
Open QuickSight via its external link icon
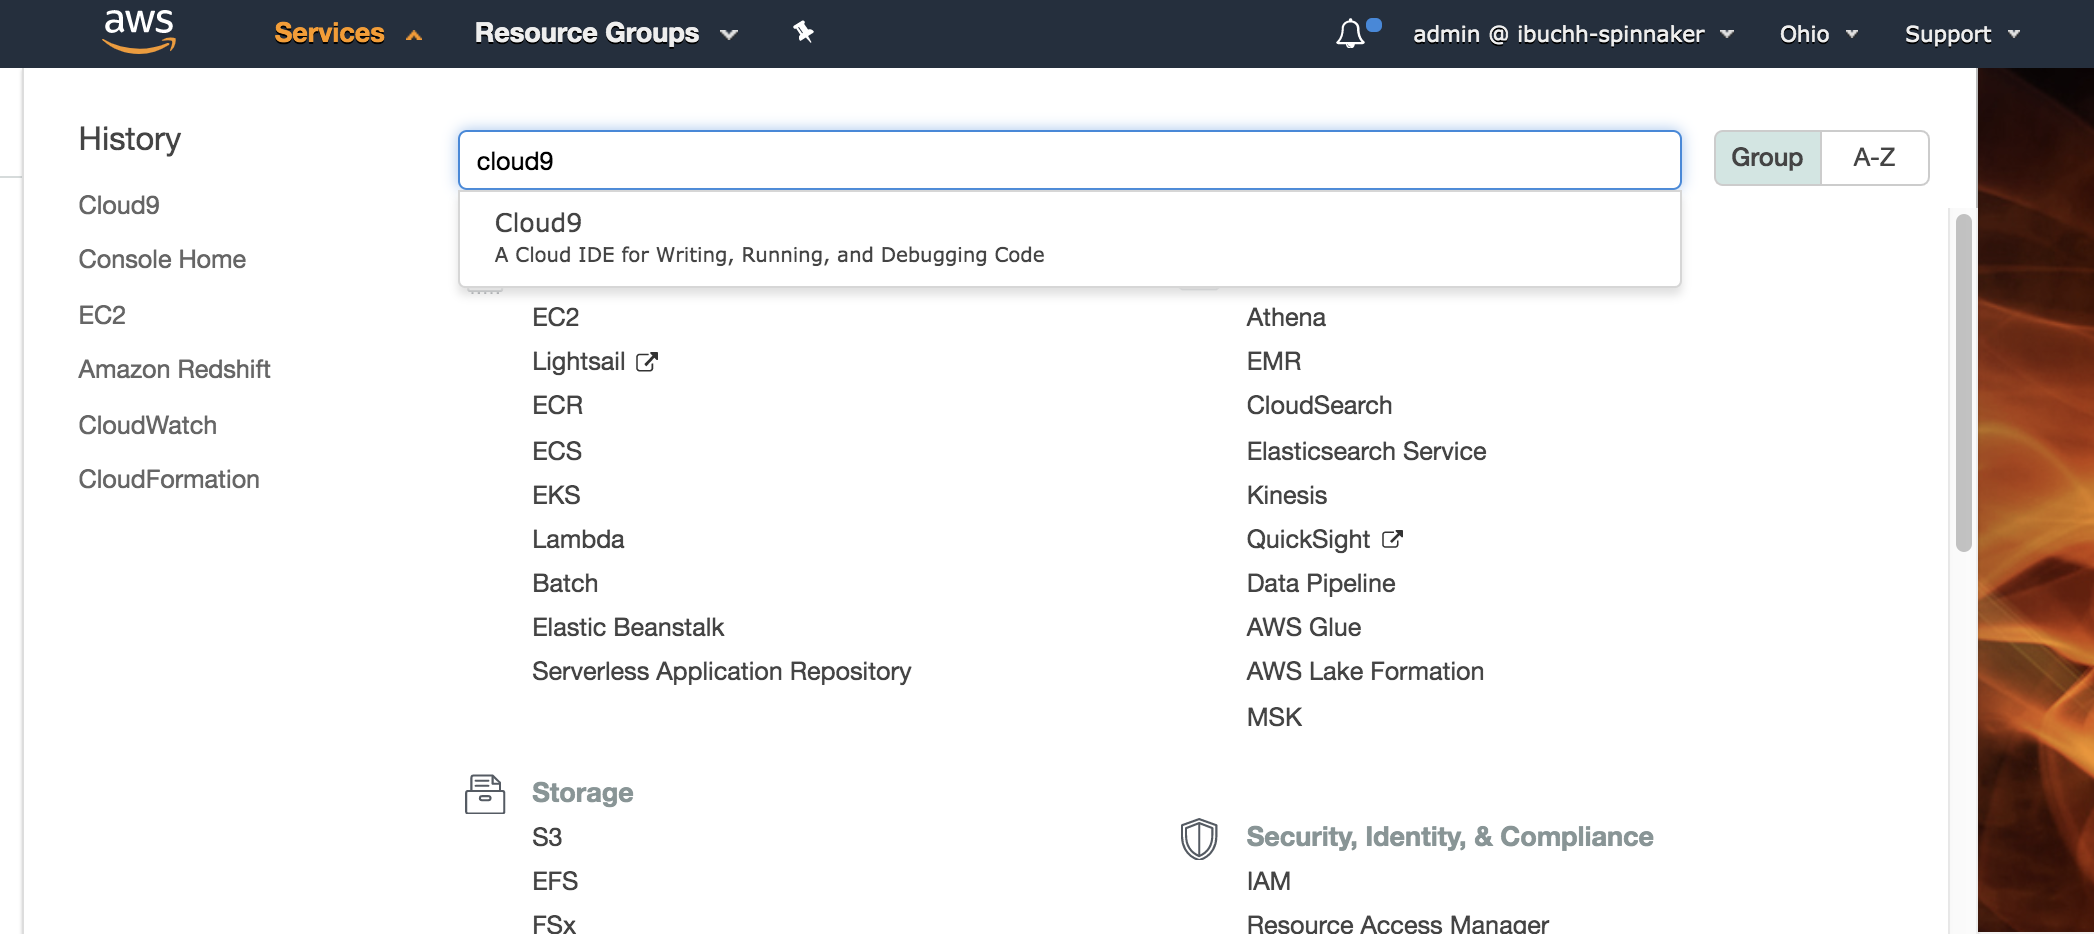[1393, 539]
